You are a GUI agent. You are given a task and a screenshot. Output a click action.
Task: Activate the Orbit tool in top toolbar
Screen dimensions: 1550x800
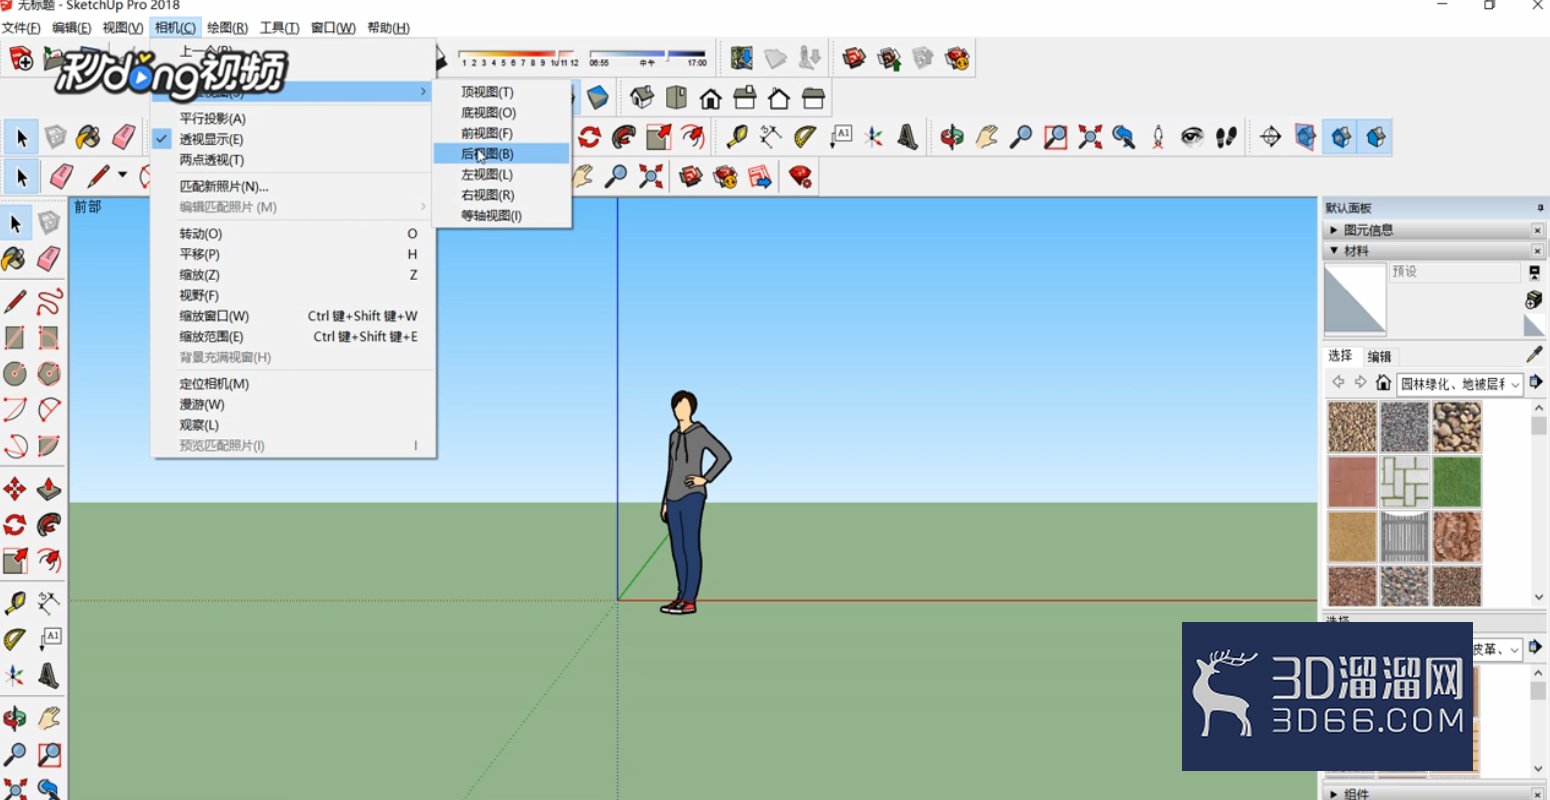(952, 137)
